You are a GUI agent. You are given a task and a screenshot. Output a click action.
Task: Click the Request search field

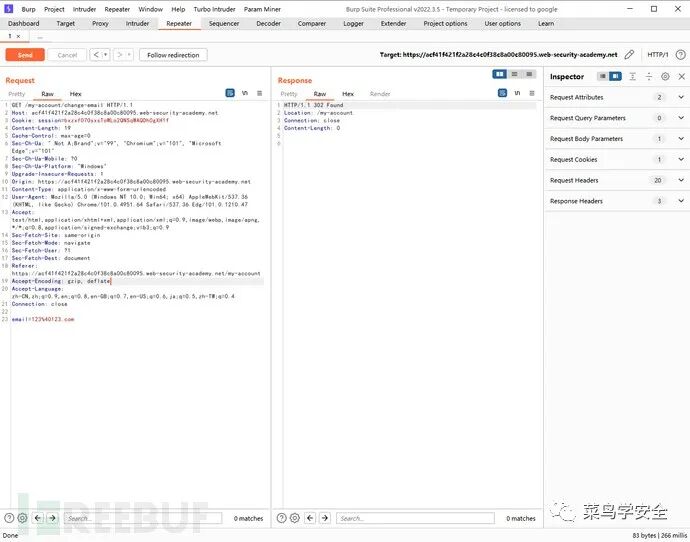(x=143, y=518)
